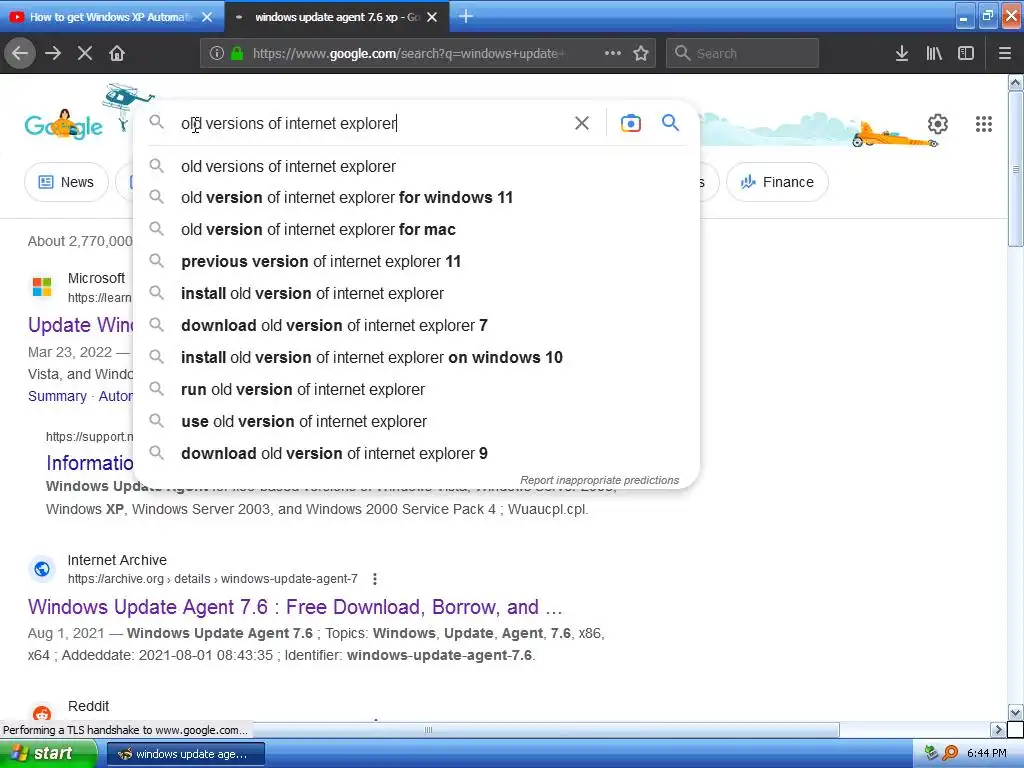Screen dimensions: 1024x768
Task: Choose suggestion ending for windows 11
Action: click(416, 197)
